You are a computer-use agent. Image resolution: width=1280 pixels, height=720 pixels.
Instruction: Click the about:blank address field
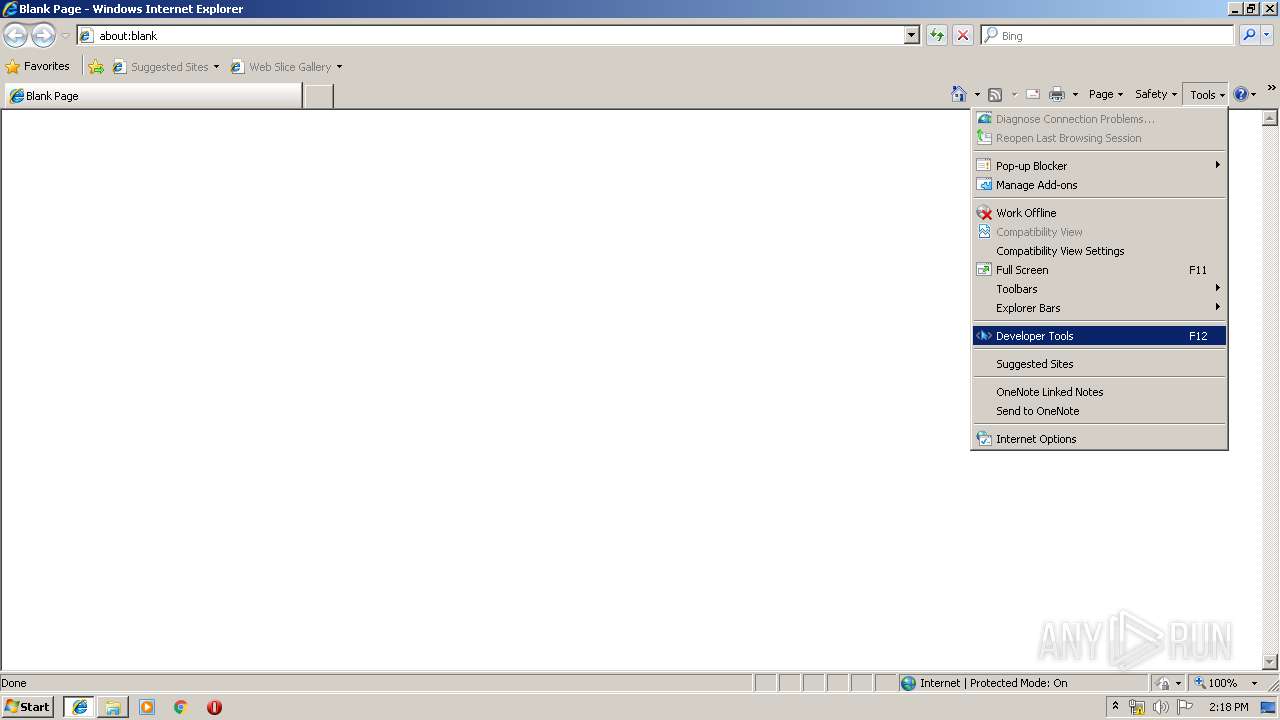[490, 36]
